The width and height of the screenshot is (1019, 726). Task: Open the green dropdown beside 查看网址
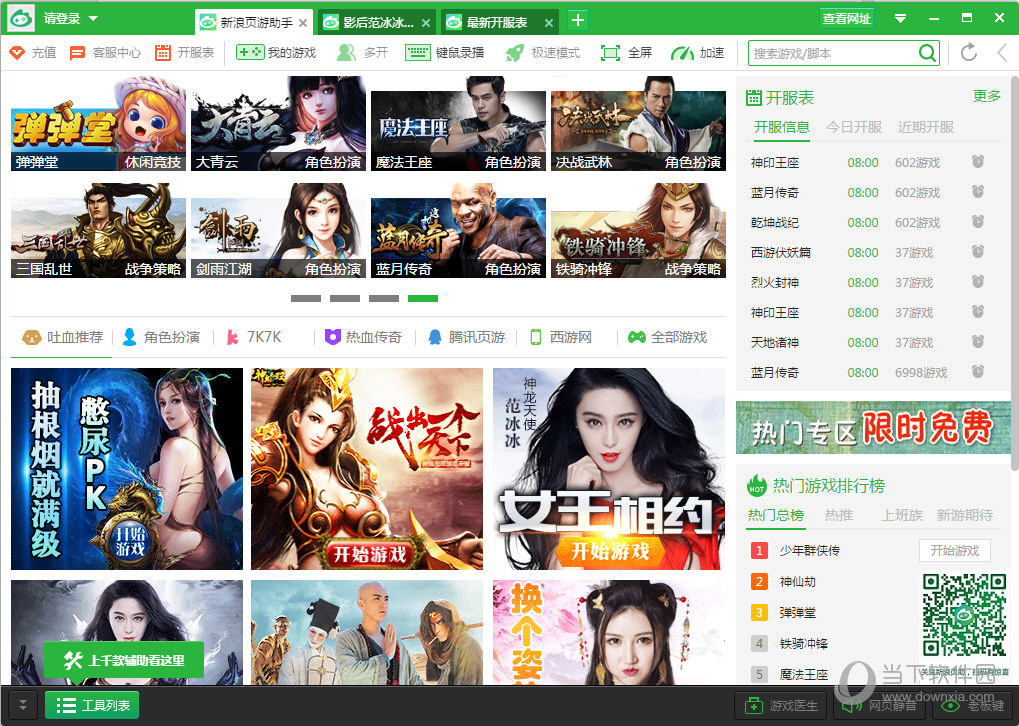tap(900, 17)
